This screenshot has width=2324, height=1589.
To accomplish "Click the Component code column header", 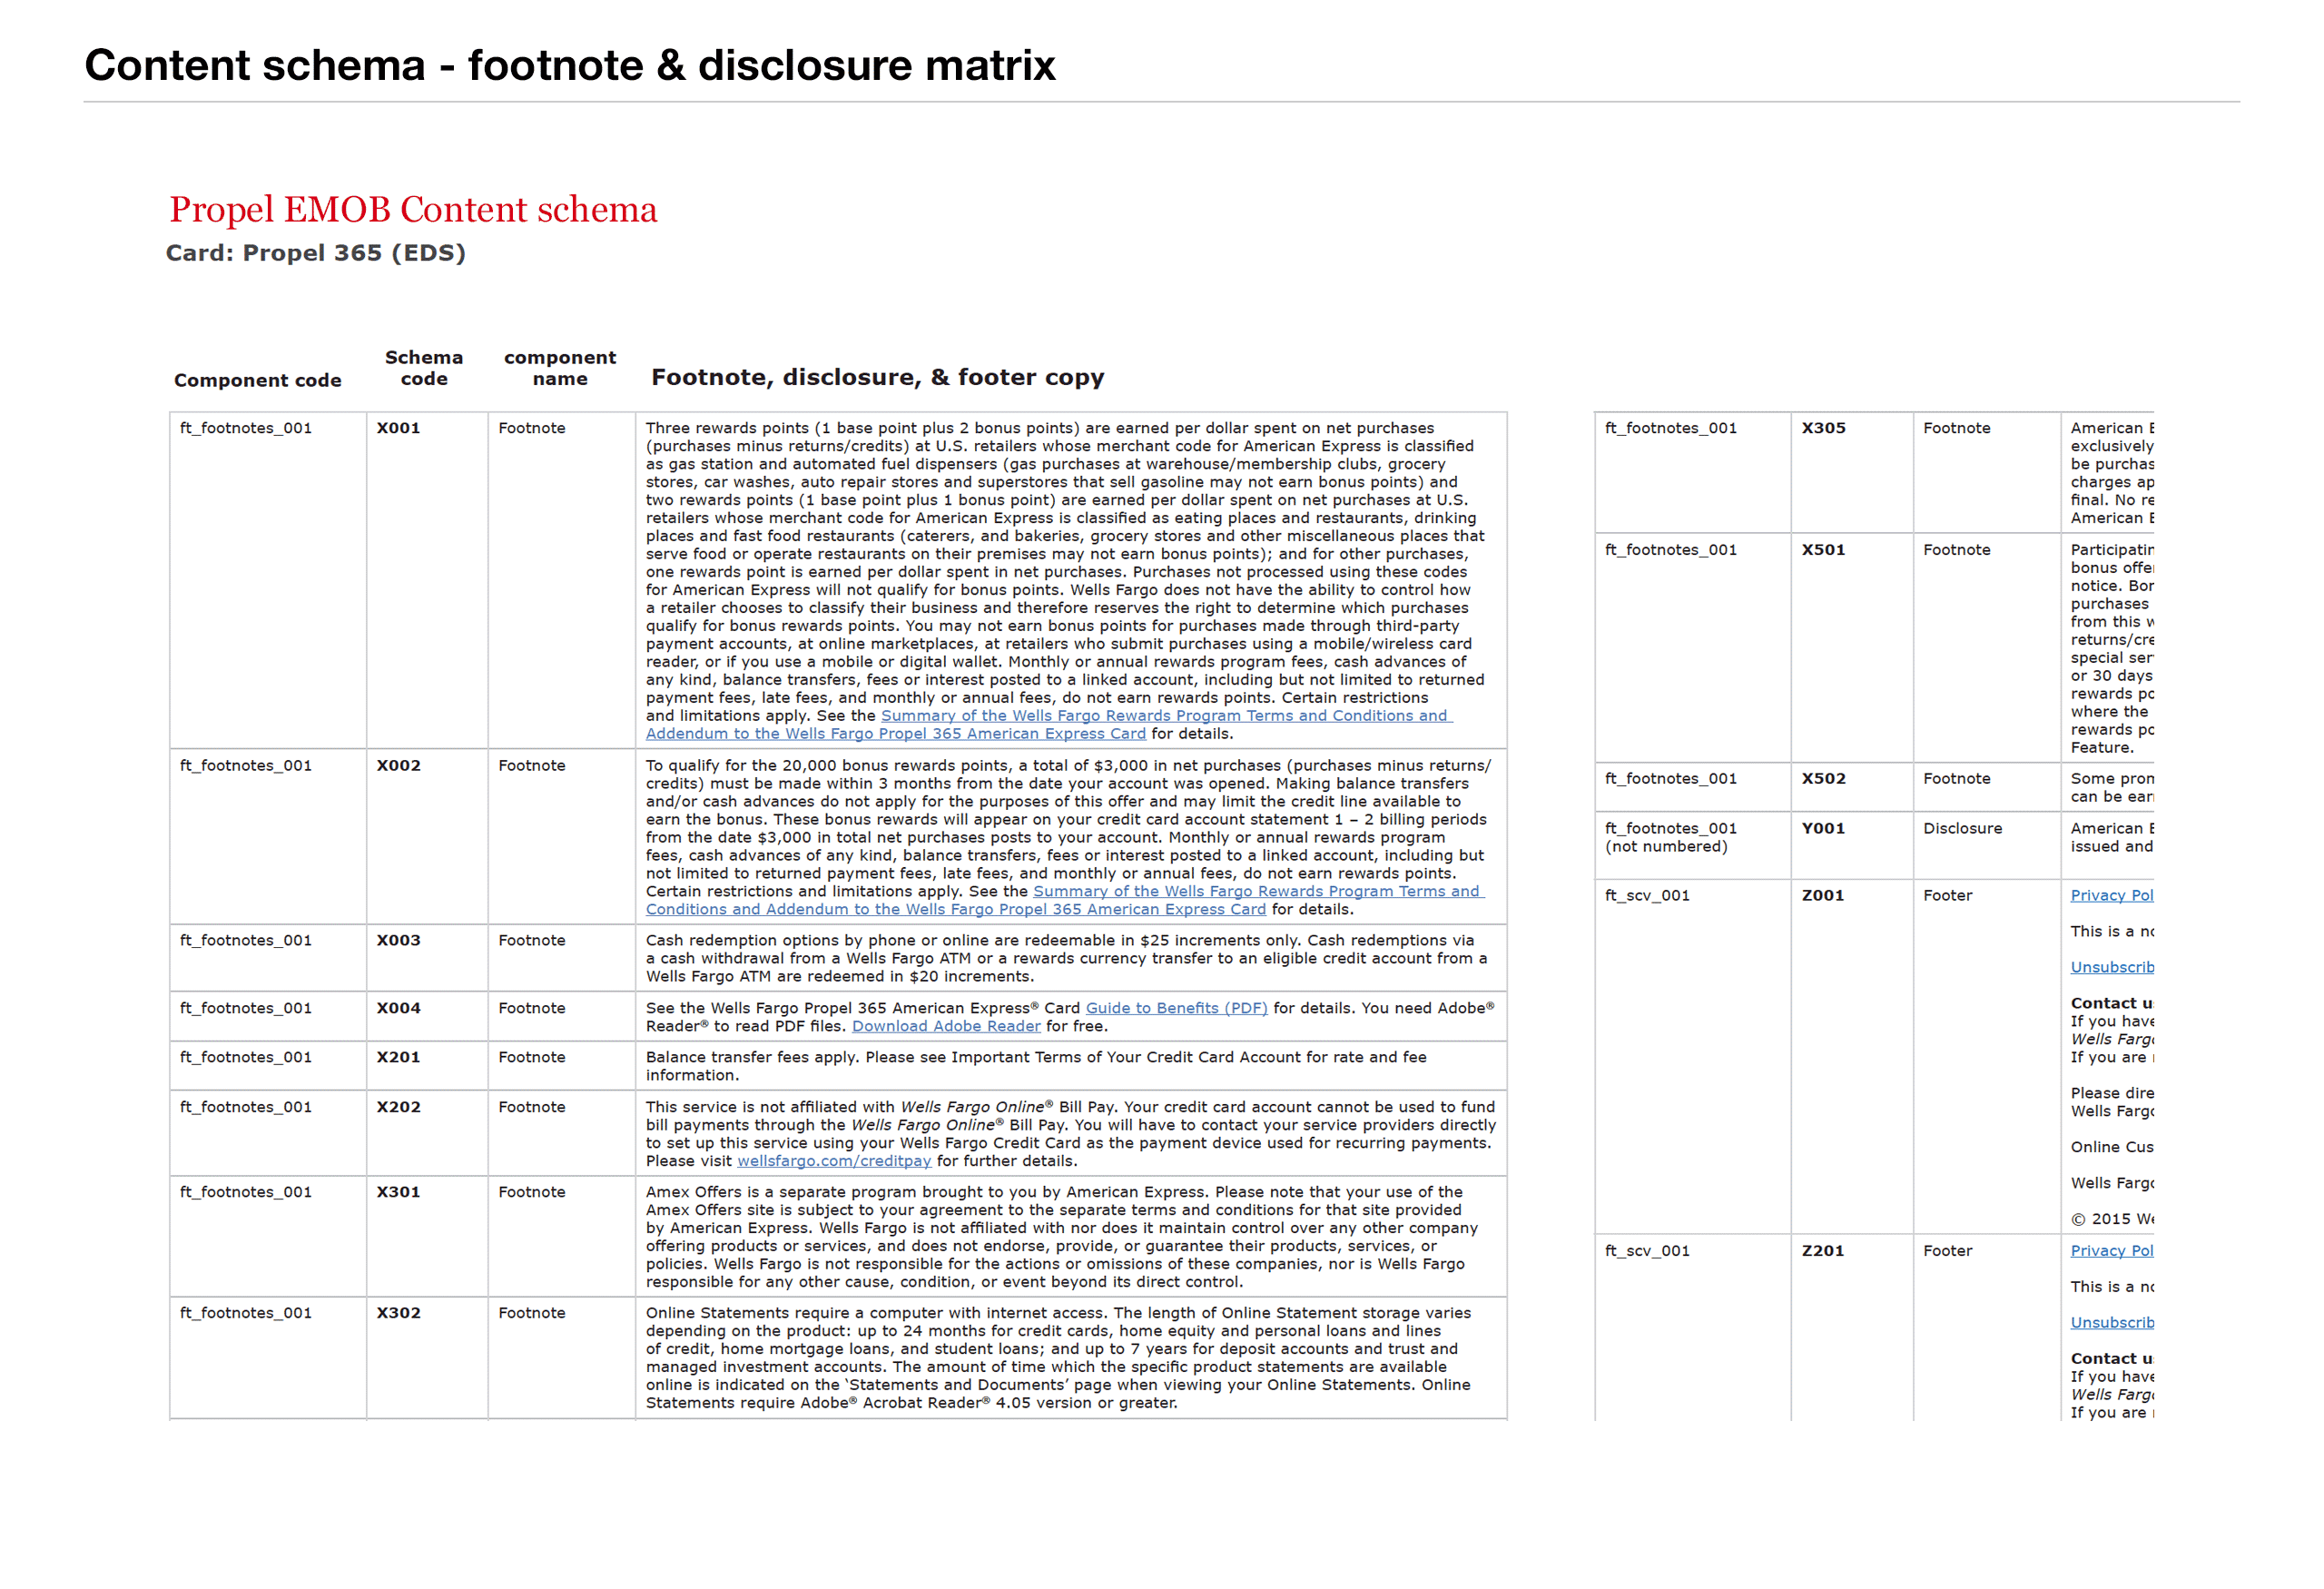I will point(257,380).
